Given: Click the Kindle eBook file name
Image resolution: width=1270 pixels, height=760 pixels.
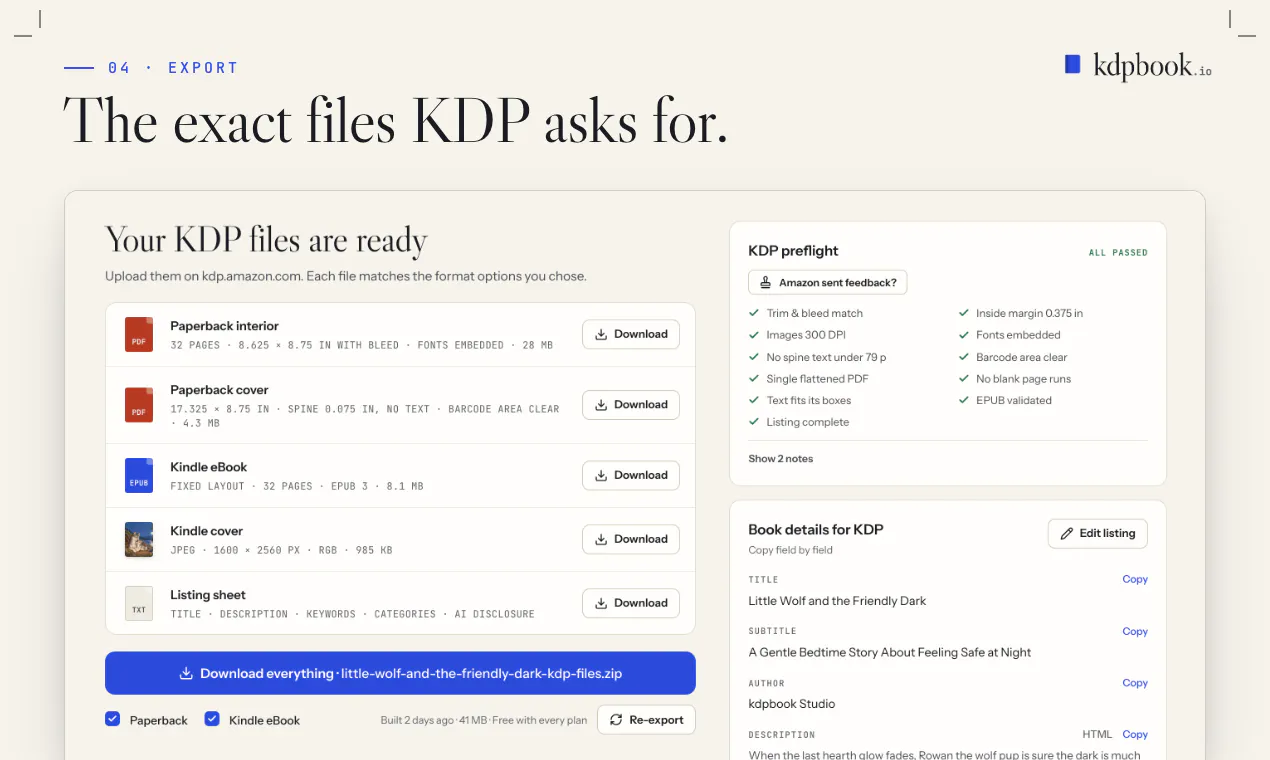Looking at the screenshot, I should (208, 467).
